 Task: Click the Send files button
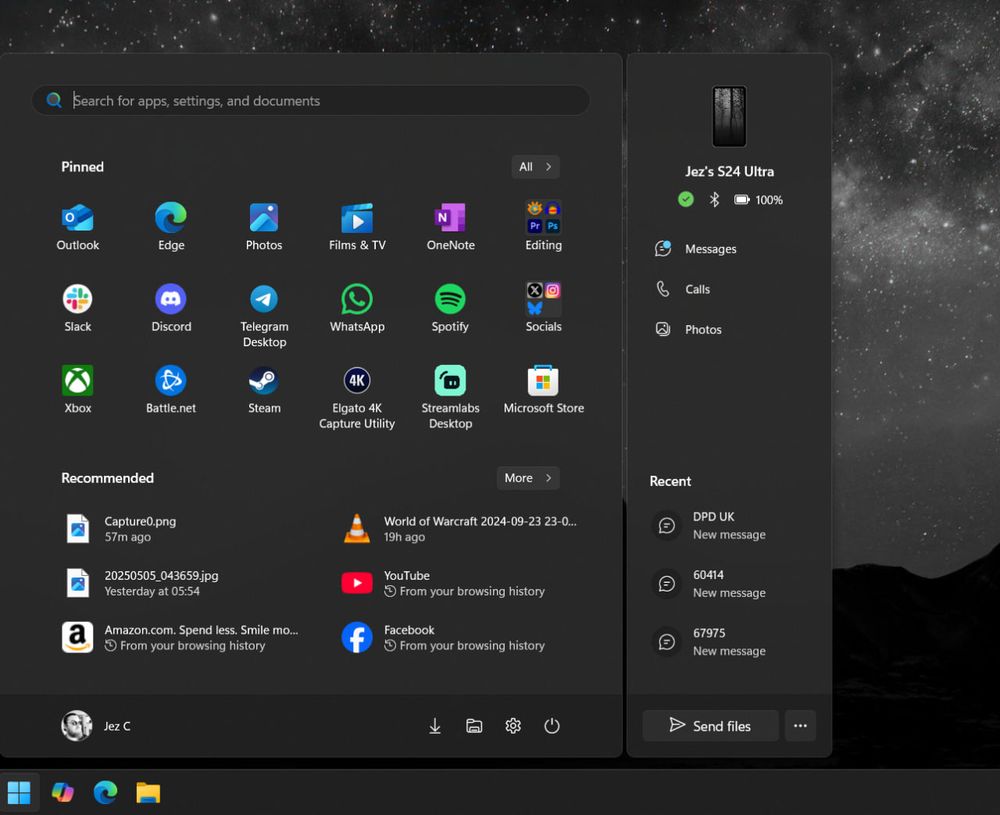click(710, 726)
